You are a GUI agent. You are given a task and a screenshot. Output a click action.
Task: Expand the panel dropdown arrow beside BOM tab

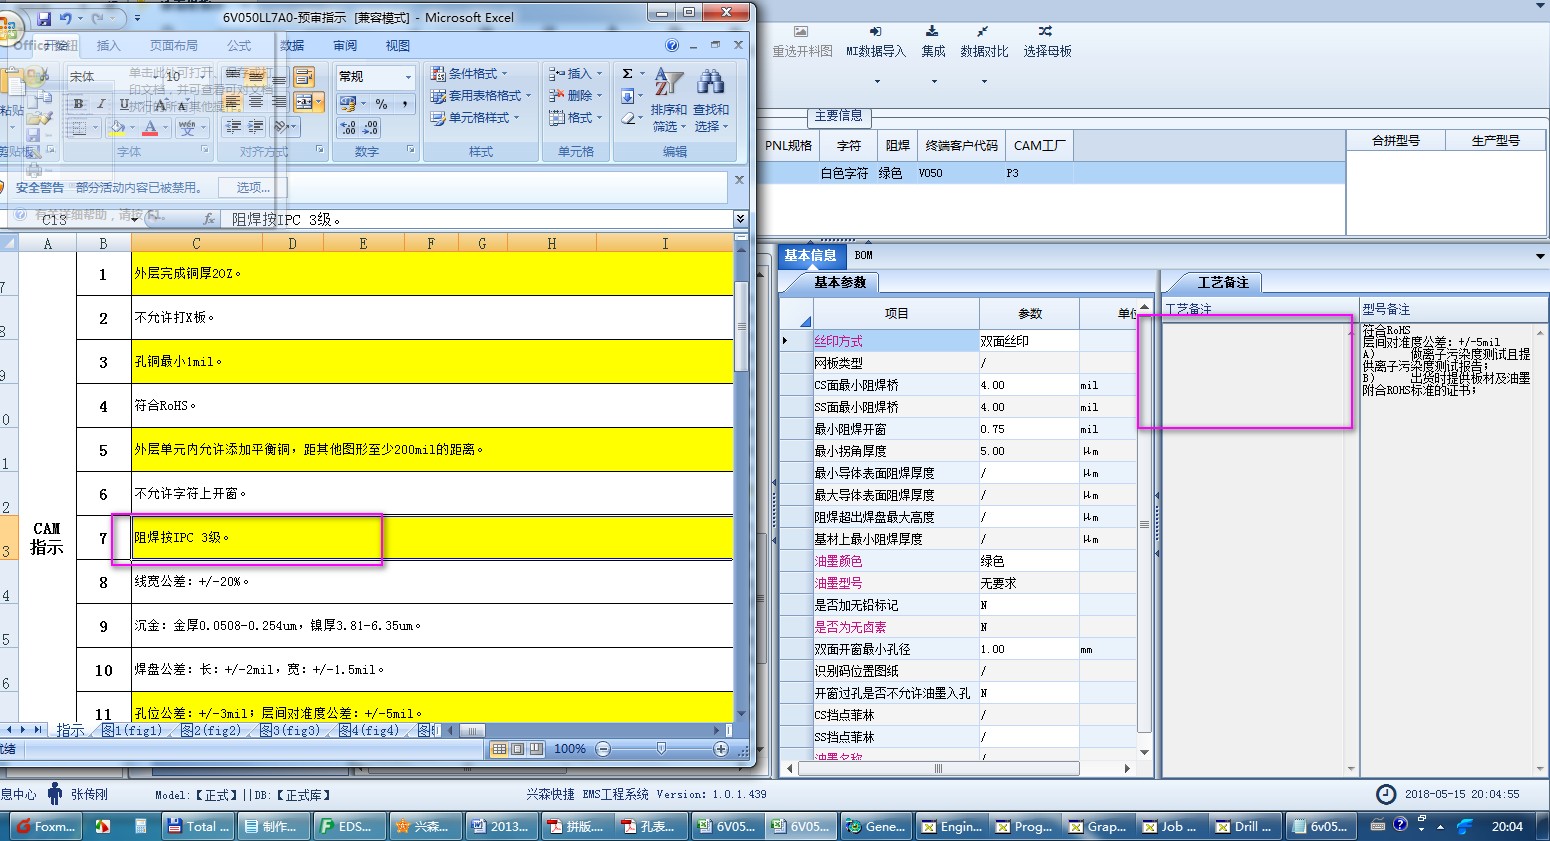pos(1540,257)
